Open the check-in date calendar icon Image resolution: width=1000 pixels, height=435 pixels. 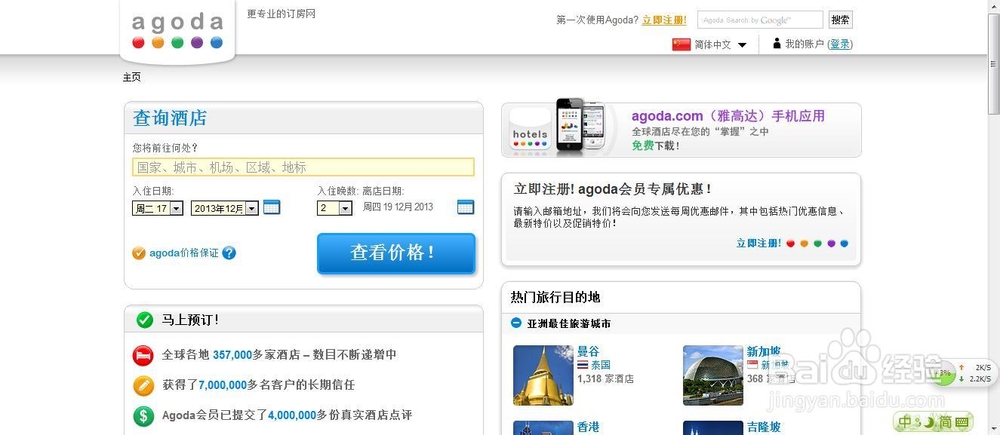tap(272, 207)
